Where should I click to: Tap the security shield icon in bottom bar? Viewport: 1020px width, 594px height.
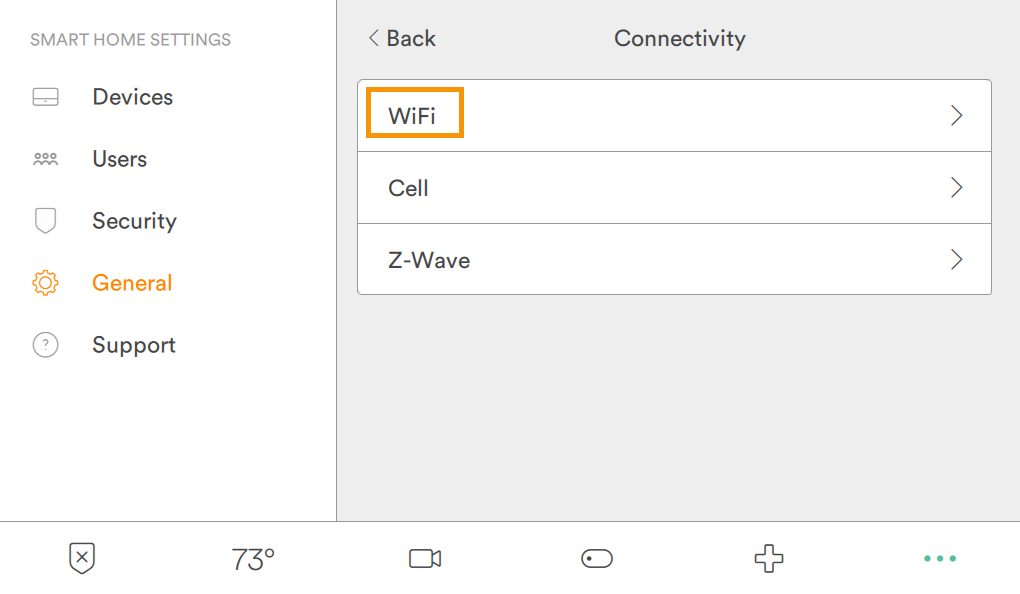tap(81, 558)
